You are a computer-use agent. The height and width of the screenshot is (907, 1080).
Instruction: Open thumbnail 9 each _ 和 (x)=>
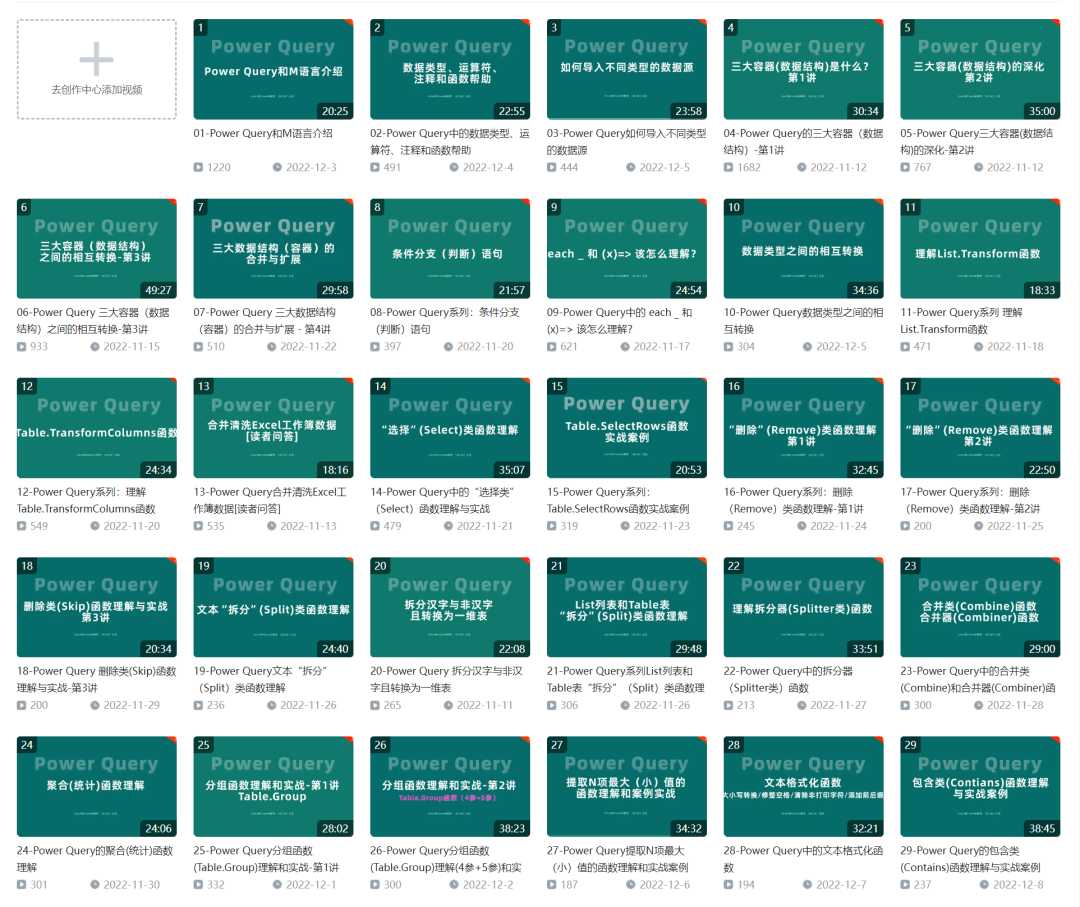pos(627,249)
